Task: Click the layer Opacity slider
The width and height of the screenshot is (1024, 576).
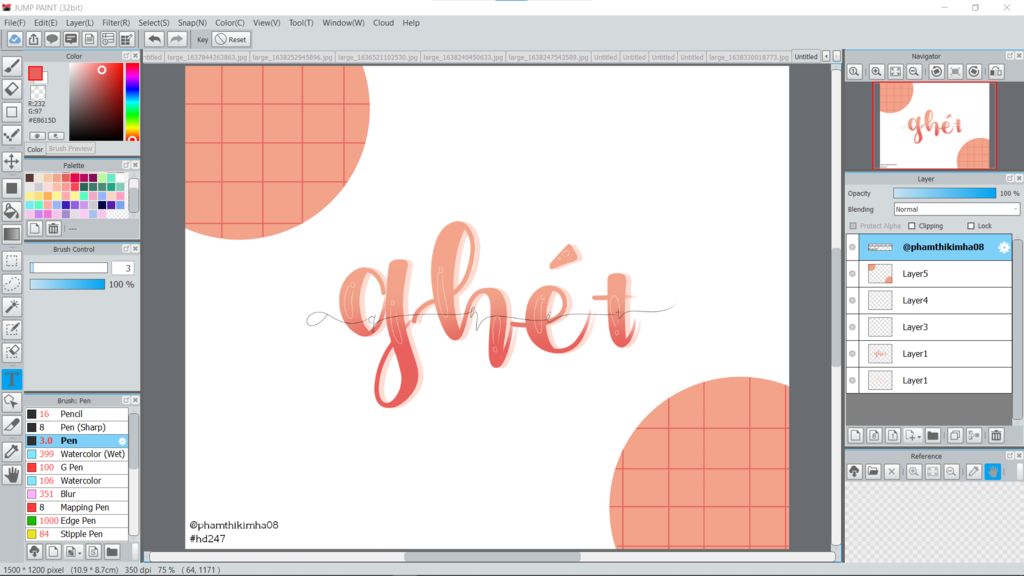Action: (944, 193)
